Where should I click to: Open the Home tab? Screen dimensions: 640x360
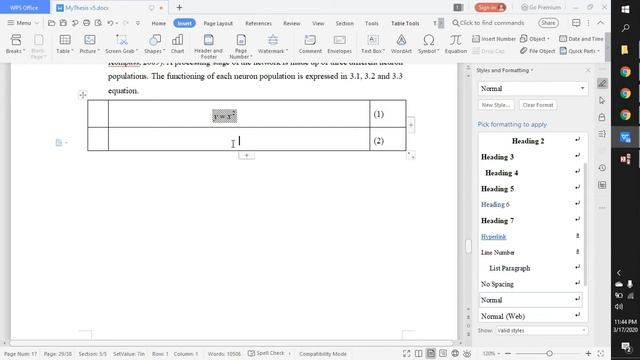159,24
